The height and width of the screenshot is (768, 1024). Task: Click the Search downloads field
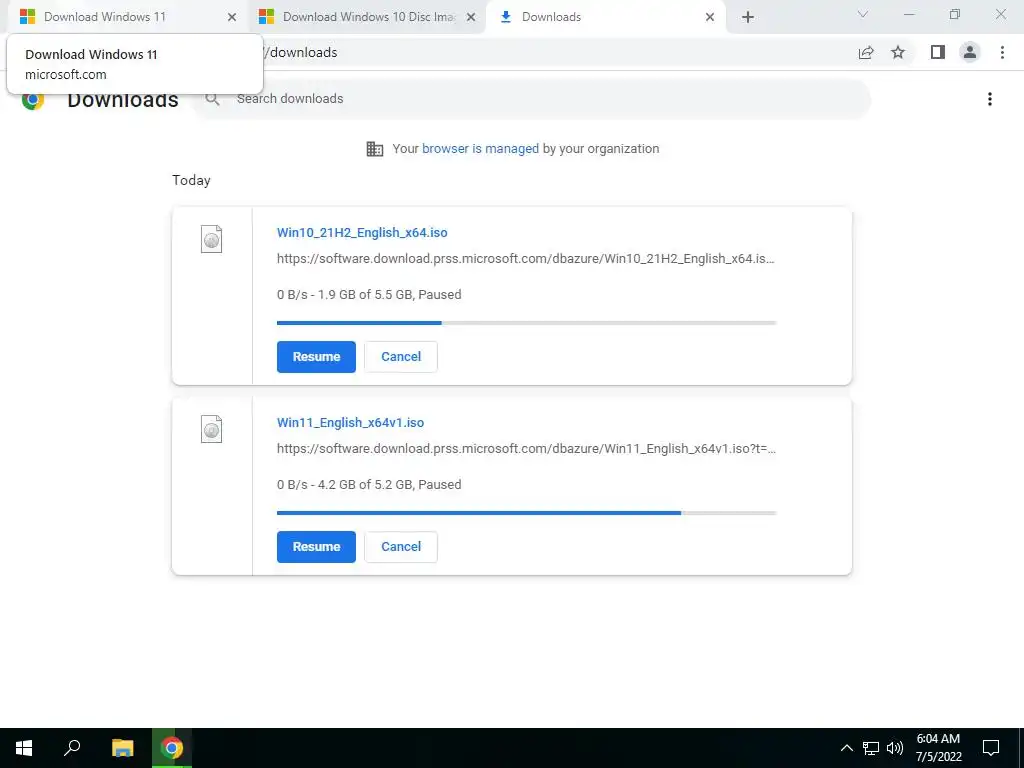coord(532,99)
